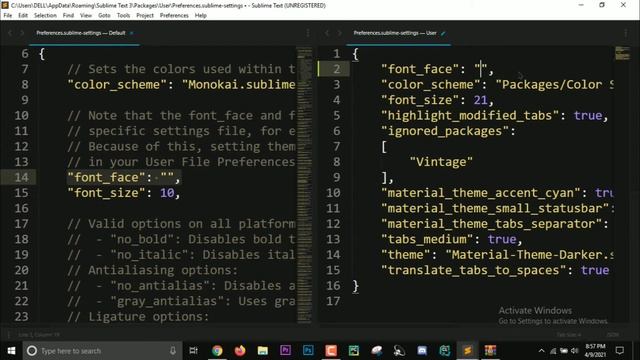The image size is (640, 360).
Task: Click the left pane minimap
Action: click(x=304, y=184)
